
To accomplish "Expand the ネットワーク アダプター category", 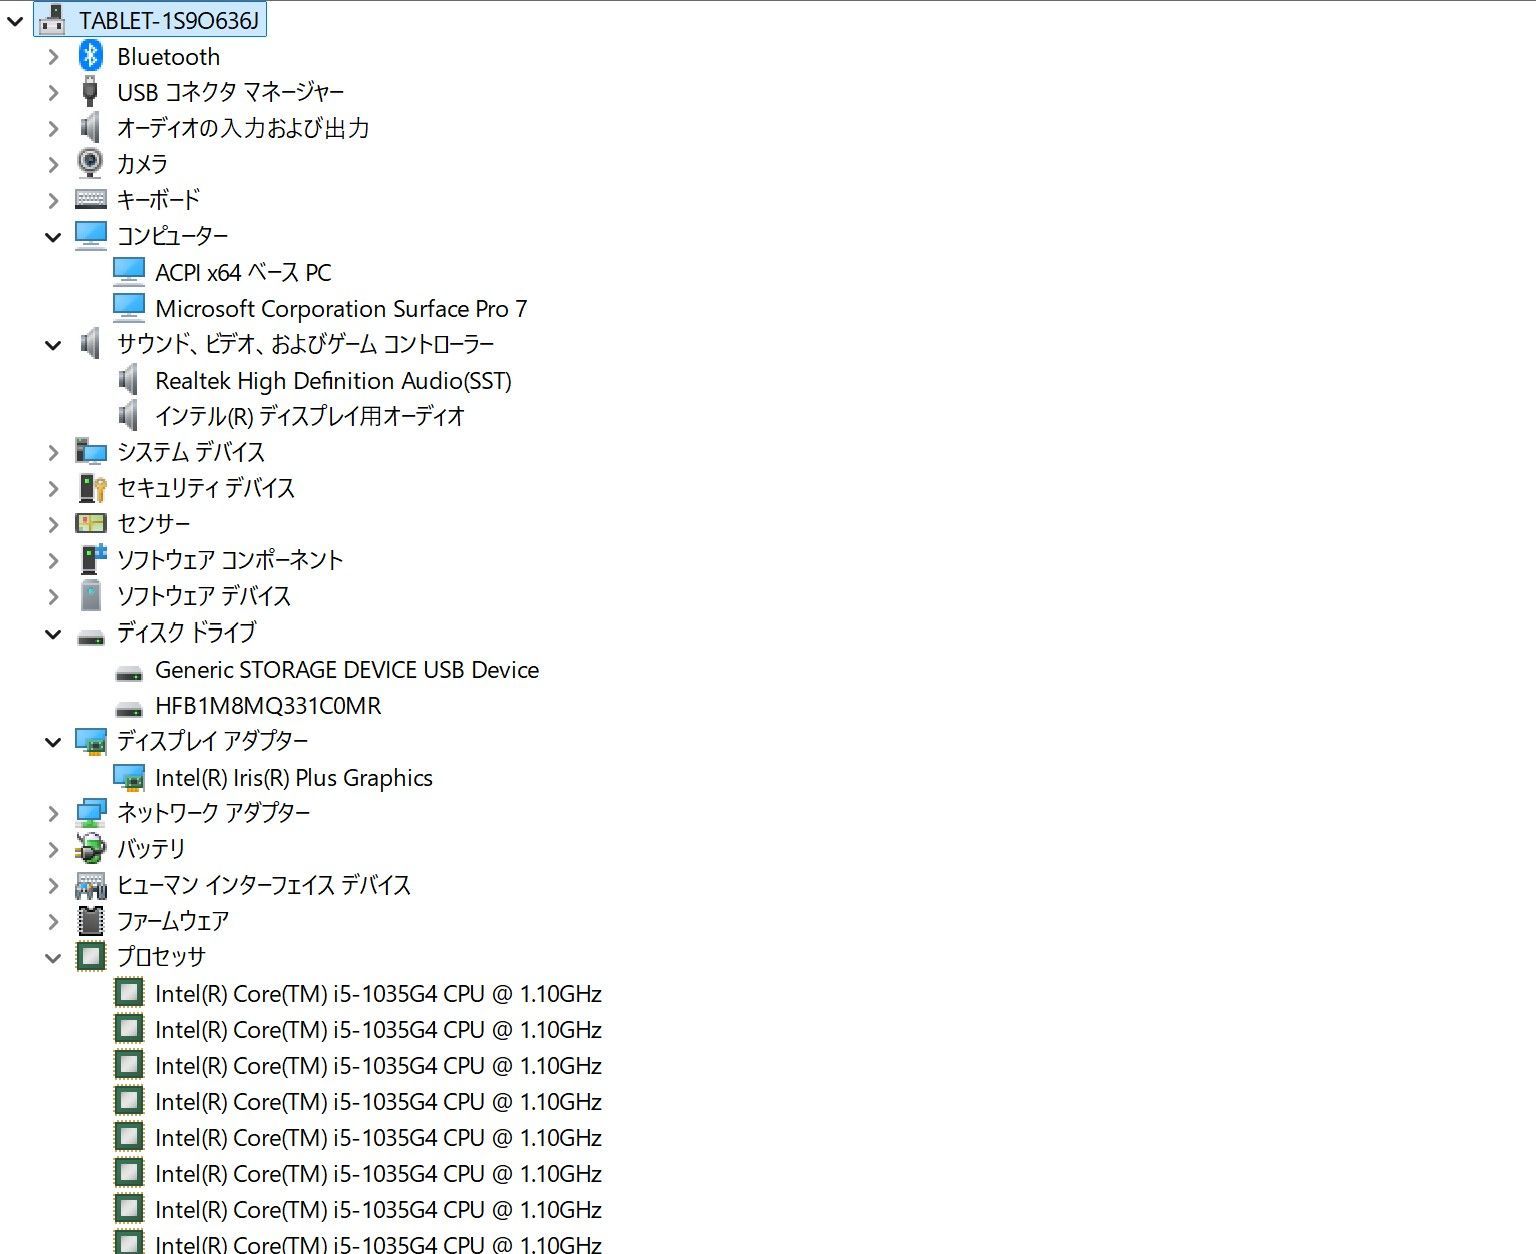I will tap(53, 814).
